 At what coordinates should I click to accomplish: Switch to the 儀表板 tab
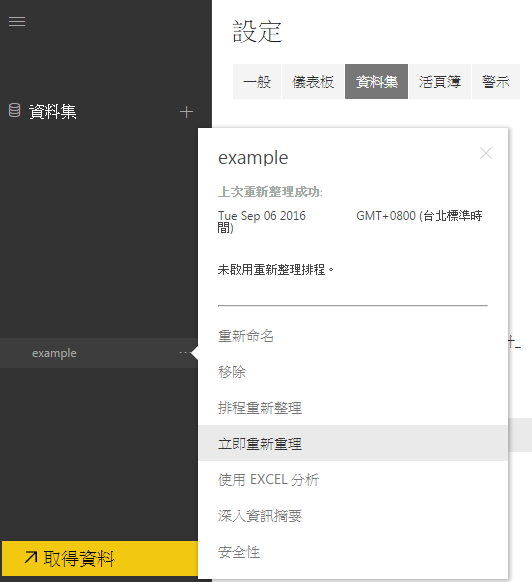[x=313, y=82]
